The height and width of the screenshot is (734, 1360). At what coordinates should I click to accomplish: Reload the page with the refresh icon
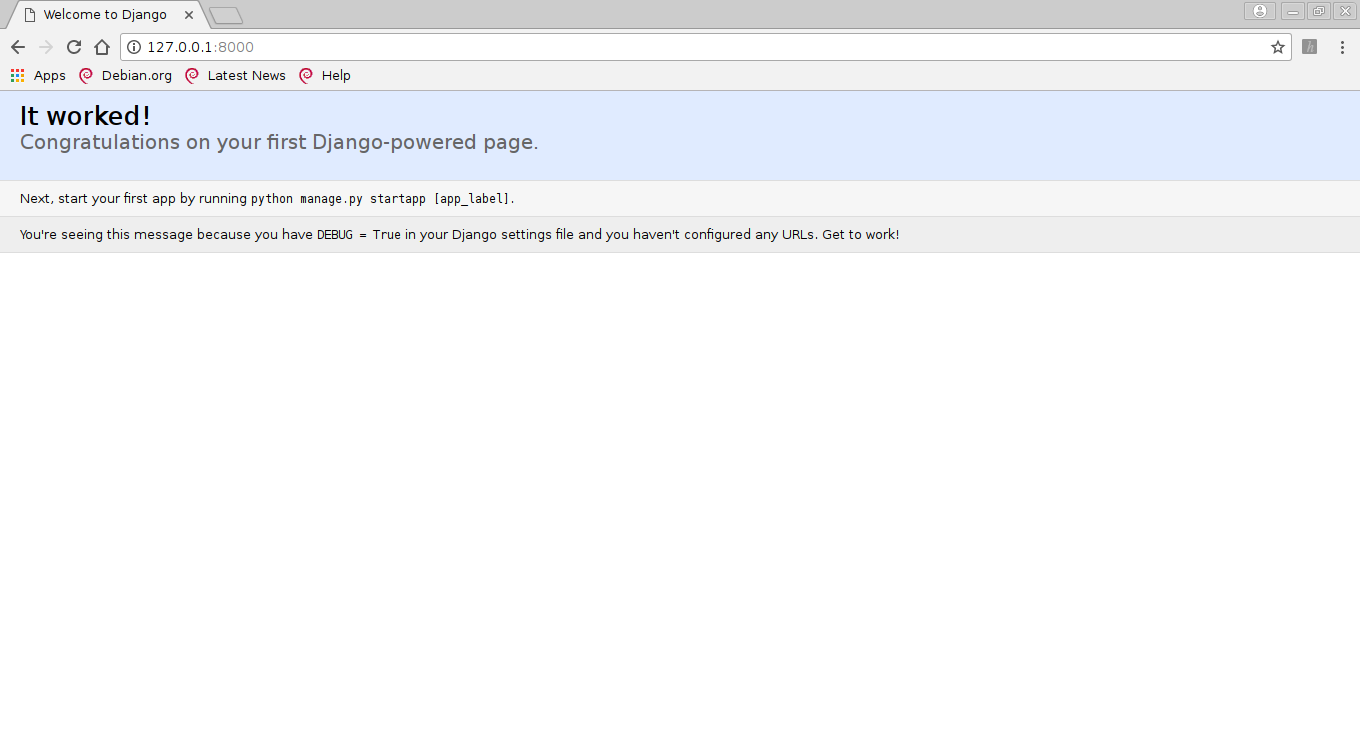pos(74,47)
